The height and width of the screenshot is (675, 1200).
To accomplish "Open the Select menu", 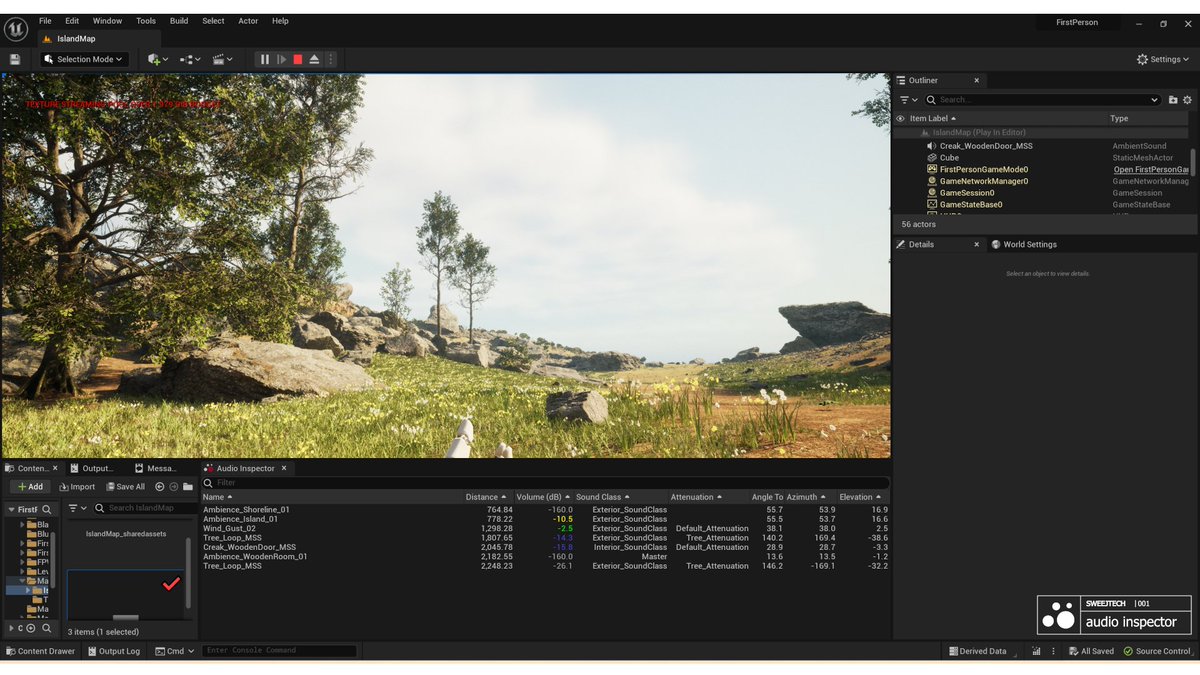I will 213,21.
